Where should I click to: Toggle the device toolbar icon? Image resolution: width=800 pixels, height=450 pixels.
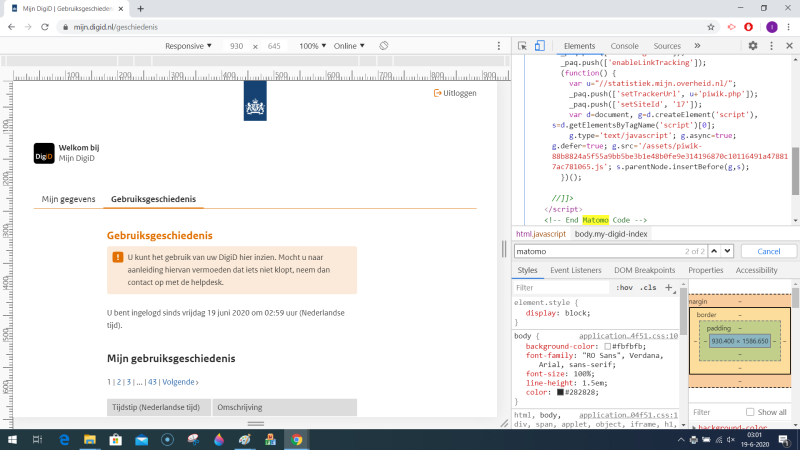pyautogui.click(x=540, y=46)
